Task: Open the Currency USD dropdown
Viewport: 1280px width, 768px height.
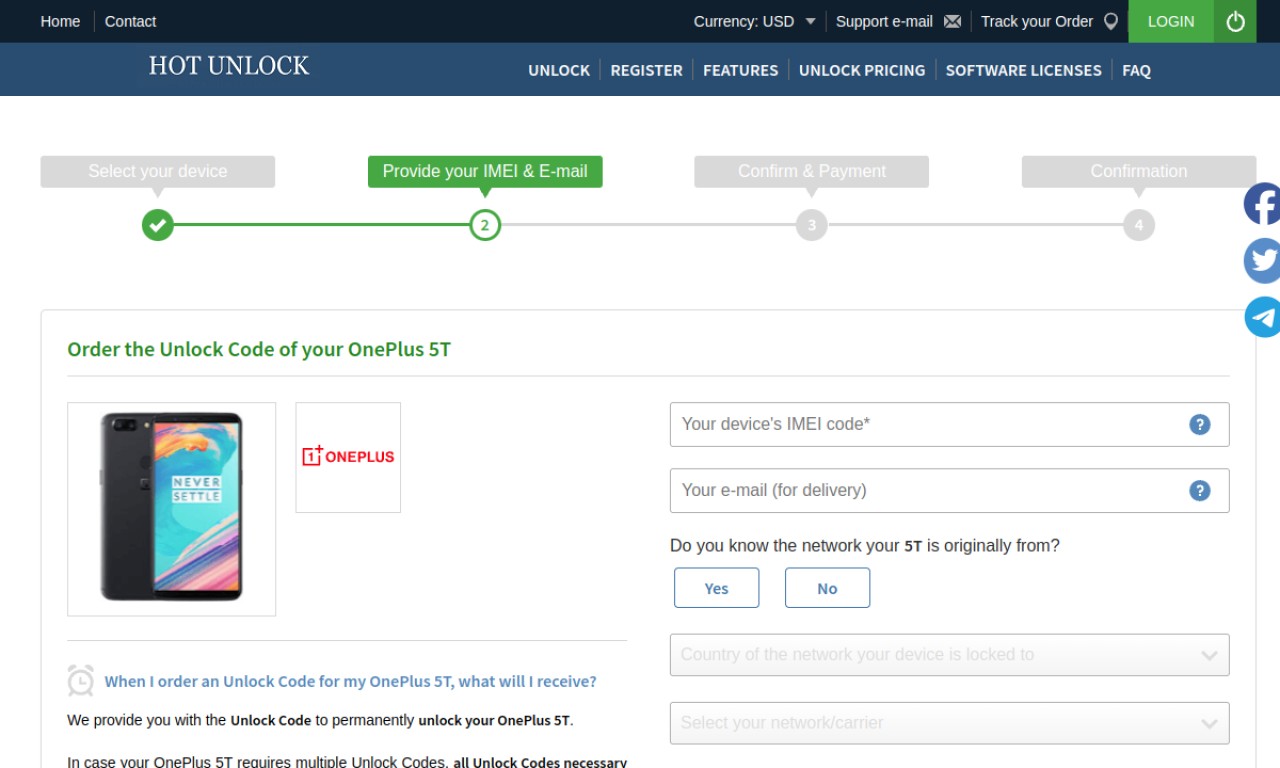Action: point(755,21)
